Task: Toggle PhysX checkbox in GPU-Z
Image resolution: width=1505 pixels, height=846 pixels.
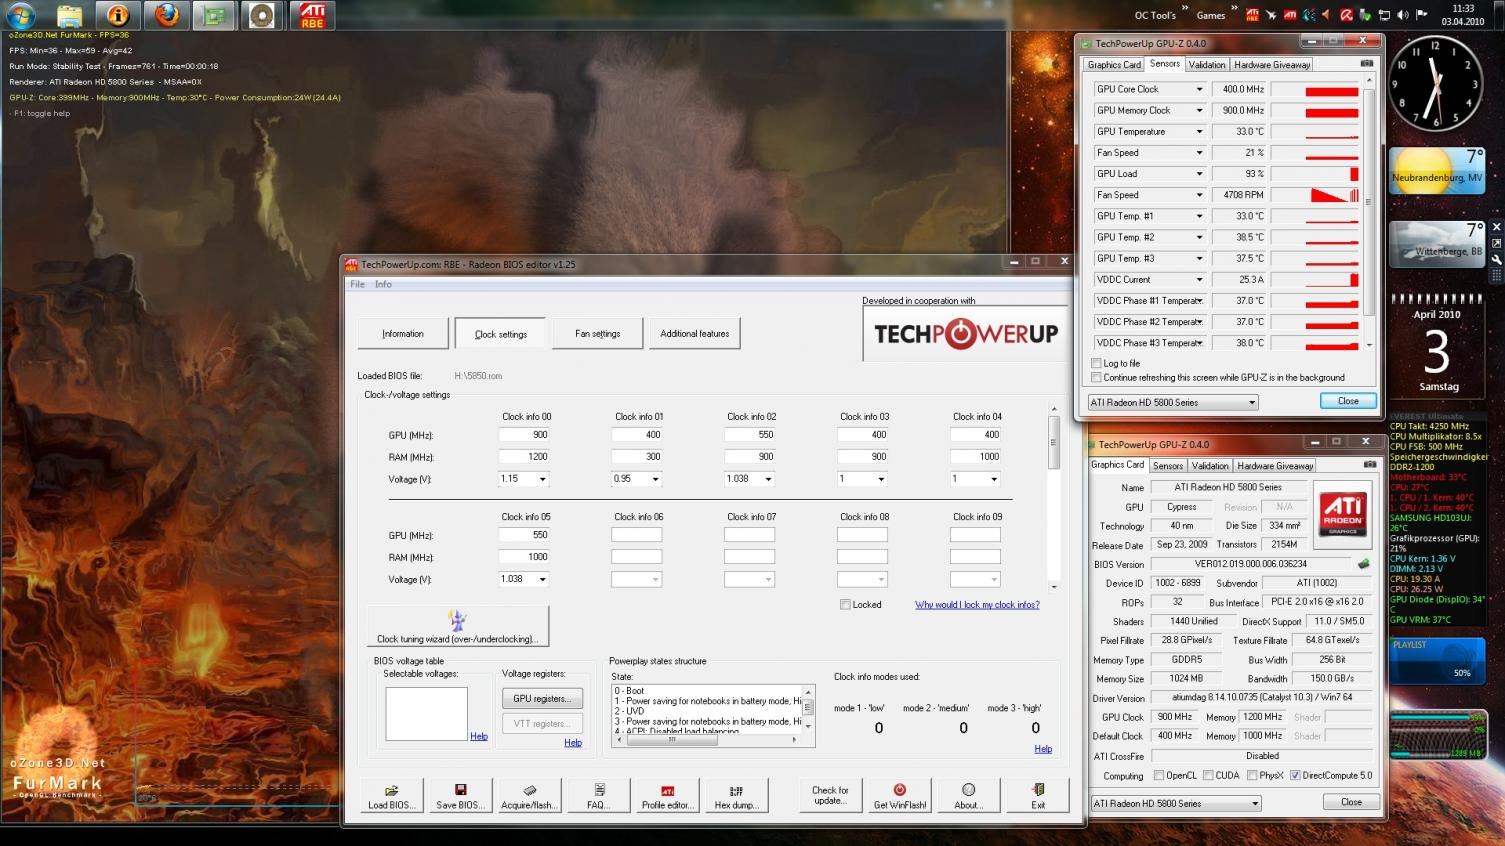Action: [1251, 775]
